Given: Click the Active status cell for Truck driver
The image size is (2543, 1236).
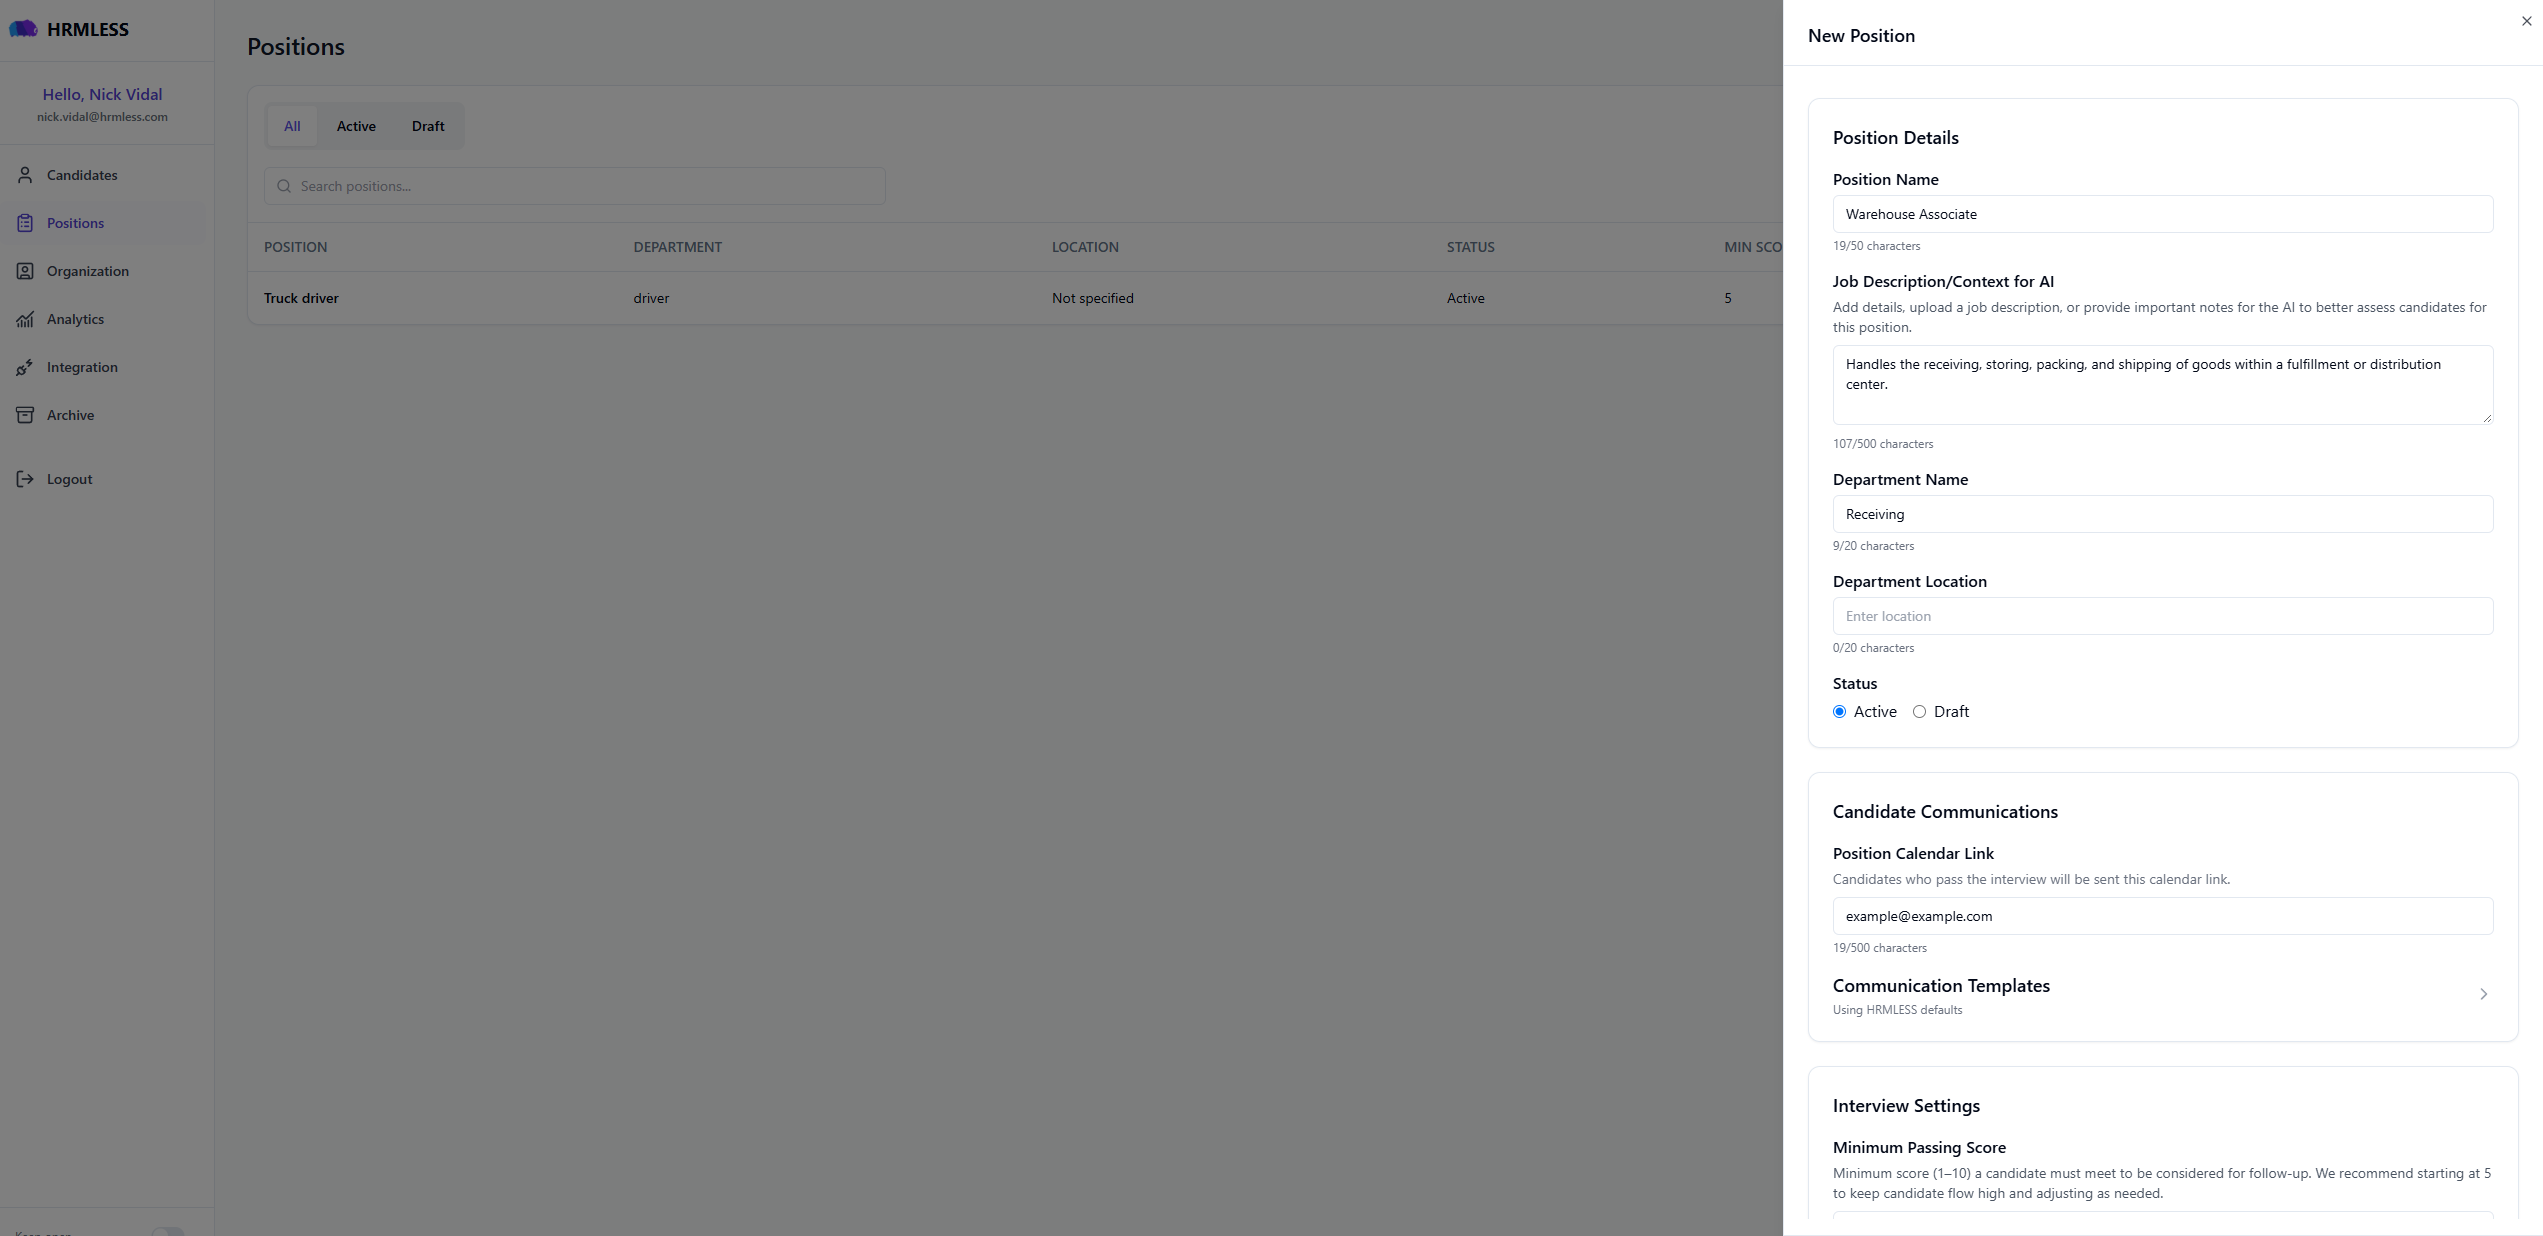Looking at the screenshot, I should (x=1465, y=298).
